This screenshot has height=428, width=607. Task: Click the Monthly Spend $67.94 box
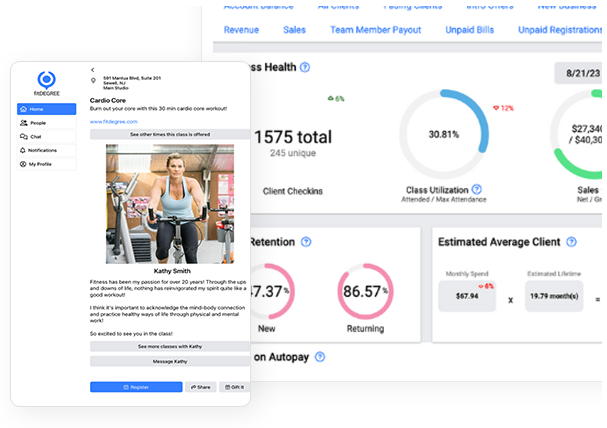467,296
